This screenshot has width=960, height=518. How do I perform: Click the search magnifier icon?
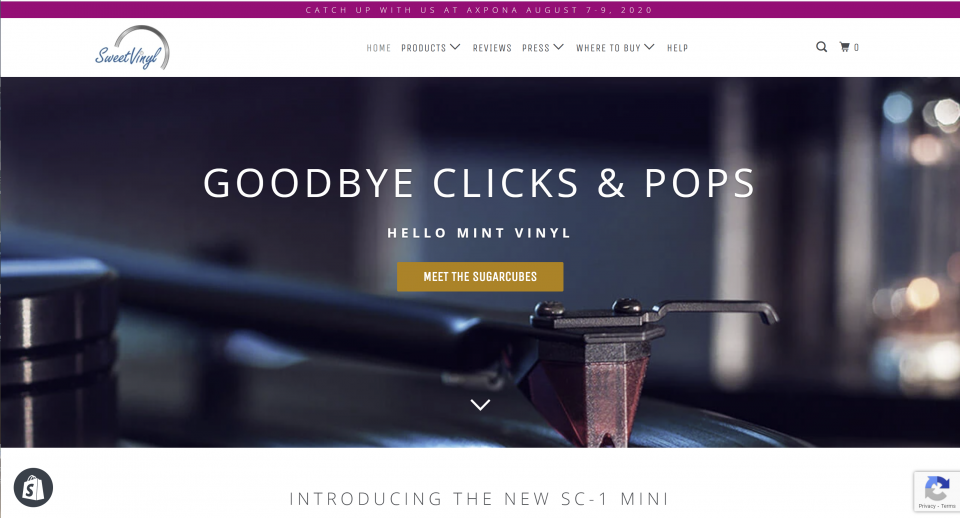click(x=822, y=47)
